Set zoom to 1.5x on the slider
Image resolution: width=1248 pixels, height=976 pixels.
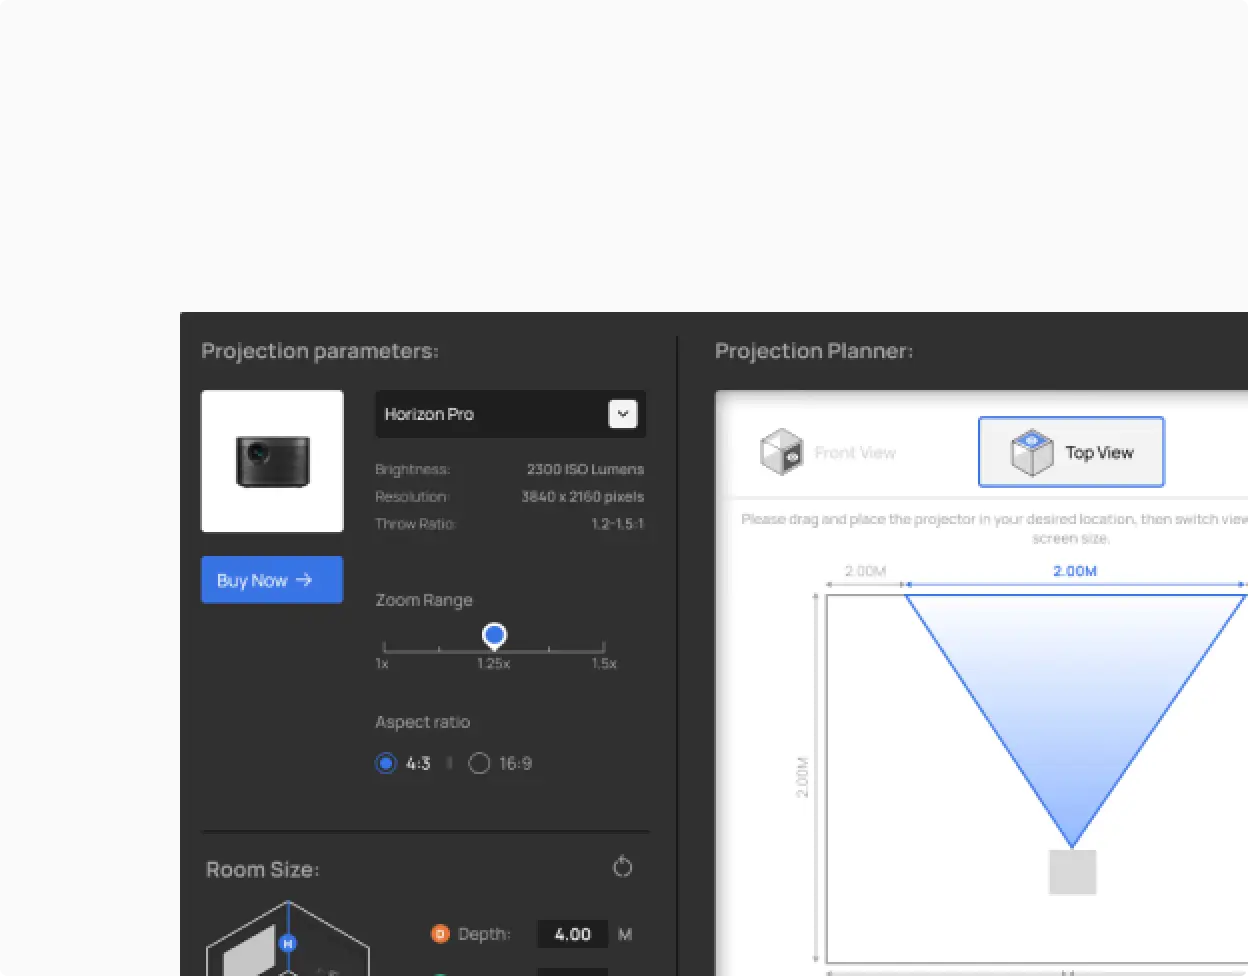[604, 647]
